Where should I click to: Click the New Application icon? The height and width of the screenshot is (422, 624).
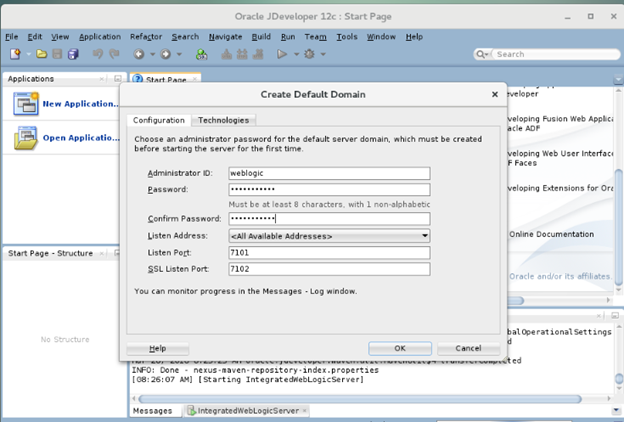25,103
